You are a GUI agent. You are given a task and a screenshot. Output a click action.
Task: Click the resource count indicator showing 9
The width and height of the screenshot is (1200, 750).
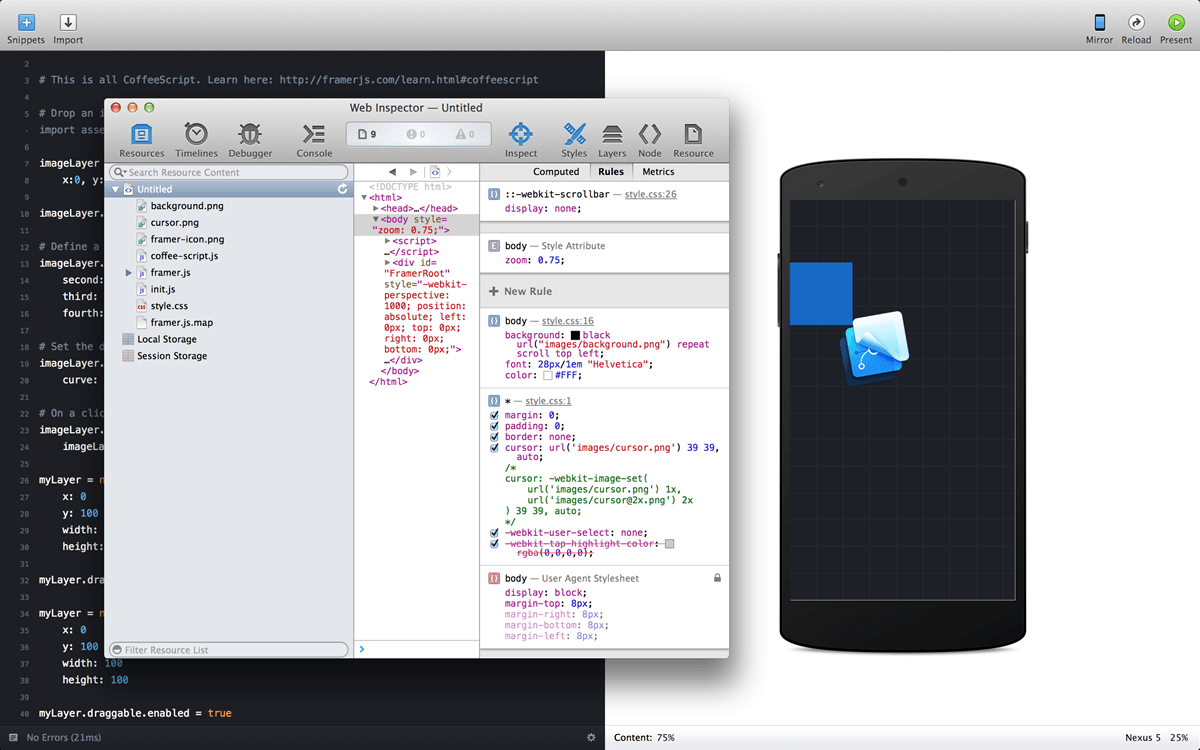point(368,134)
